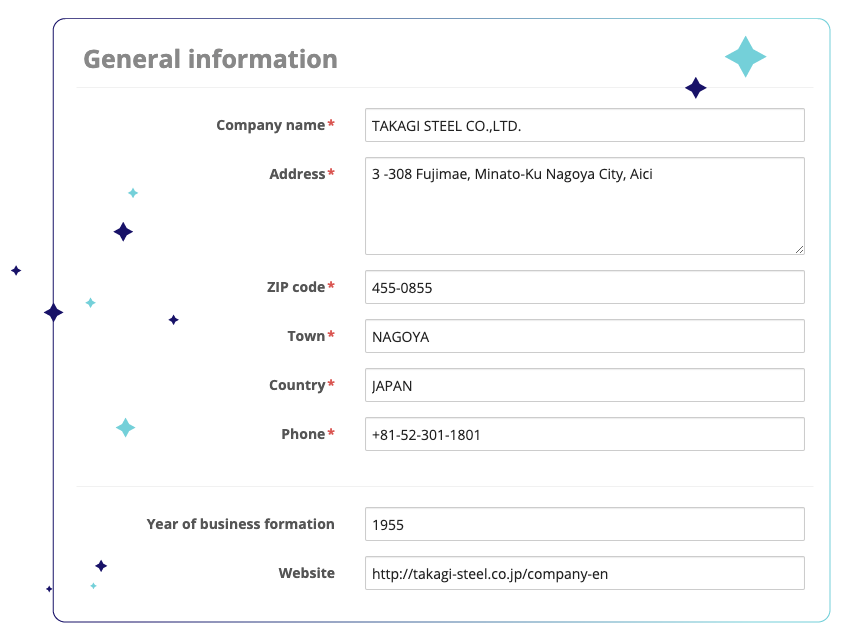Click the Town label
850x635 pixels.
[x=306, y=336]
